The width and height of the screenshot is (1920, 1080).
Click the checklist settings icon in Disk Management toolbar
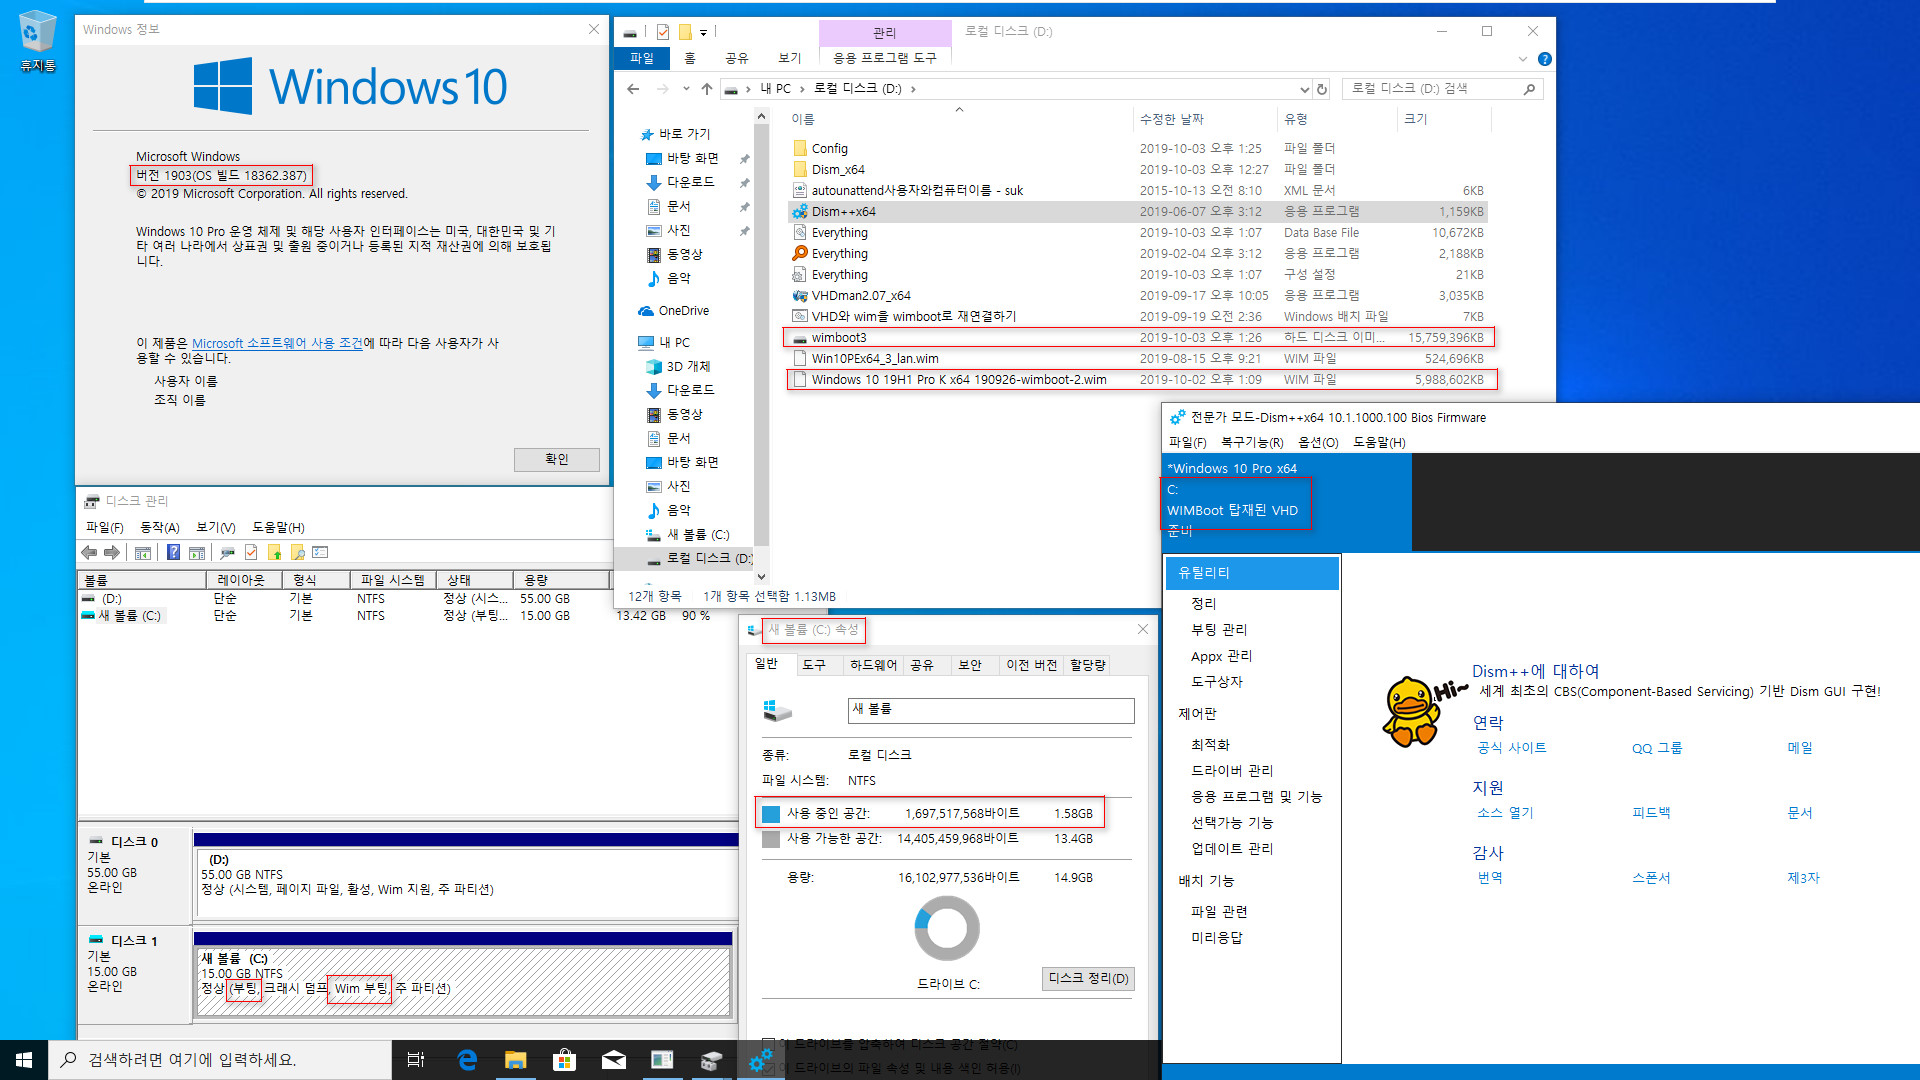tap(321, 552)
